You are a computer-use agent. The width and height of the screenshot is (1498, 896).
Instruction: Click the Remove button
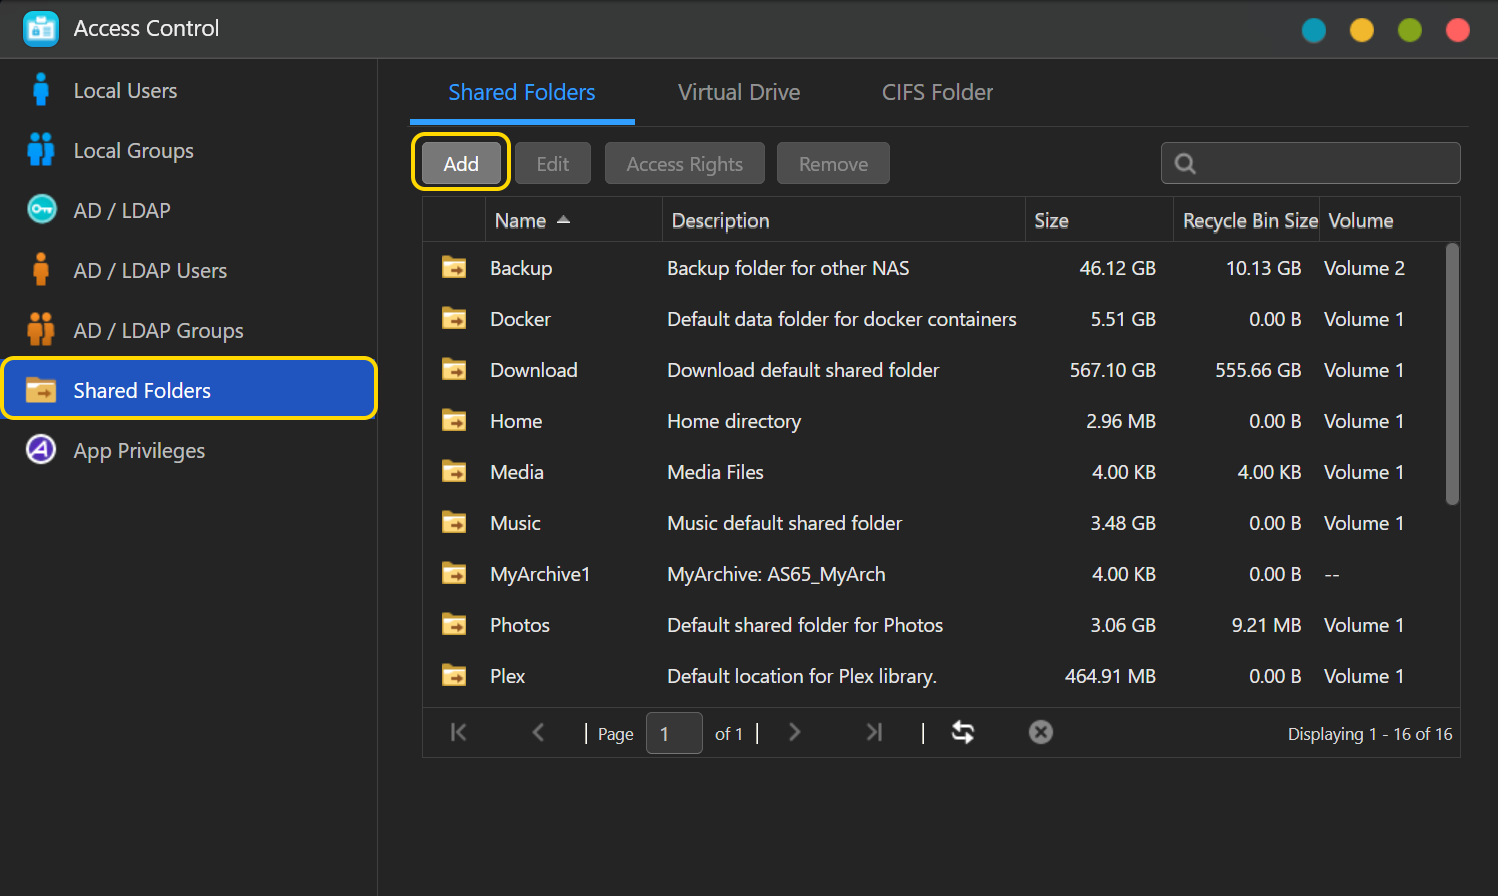click(x=833, y=163)
